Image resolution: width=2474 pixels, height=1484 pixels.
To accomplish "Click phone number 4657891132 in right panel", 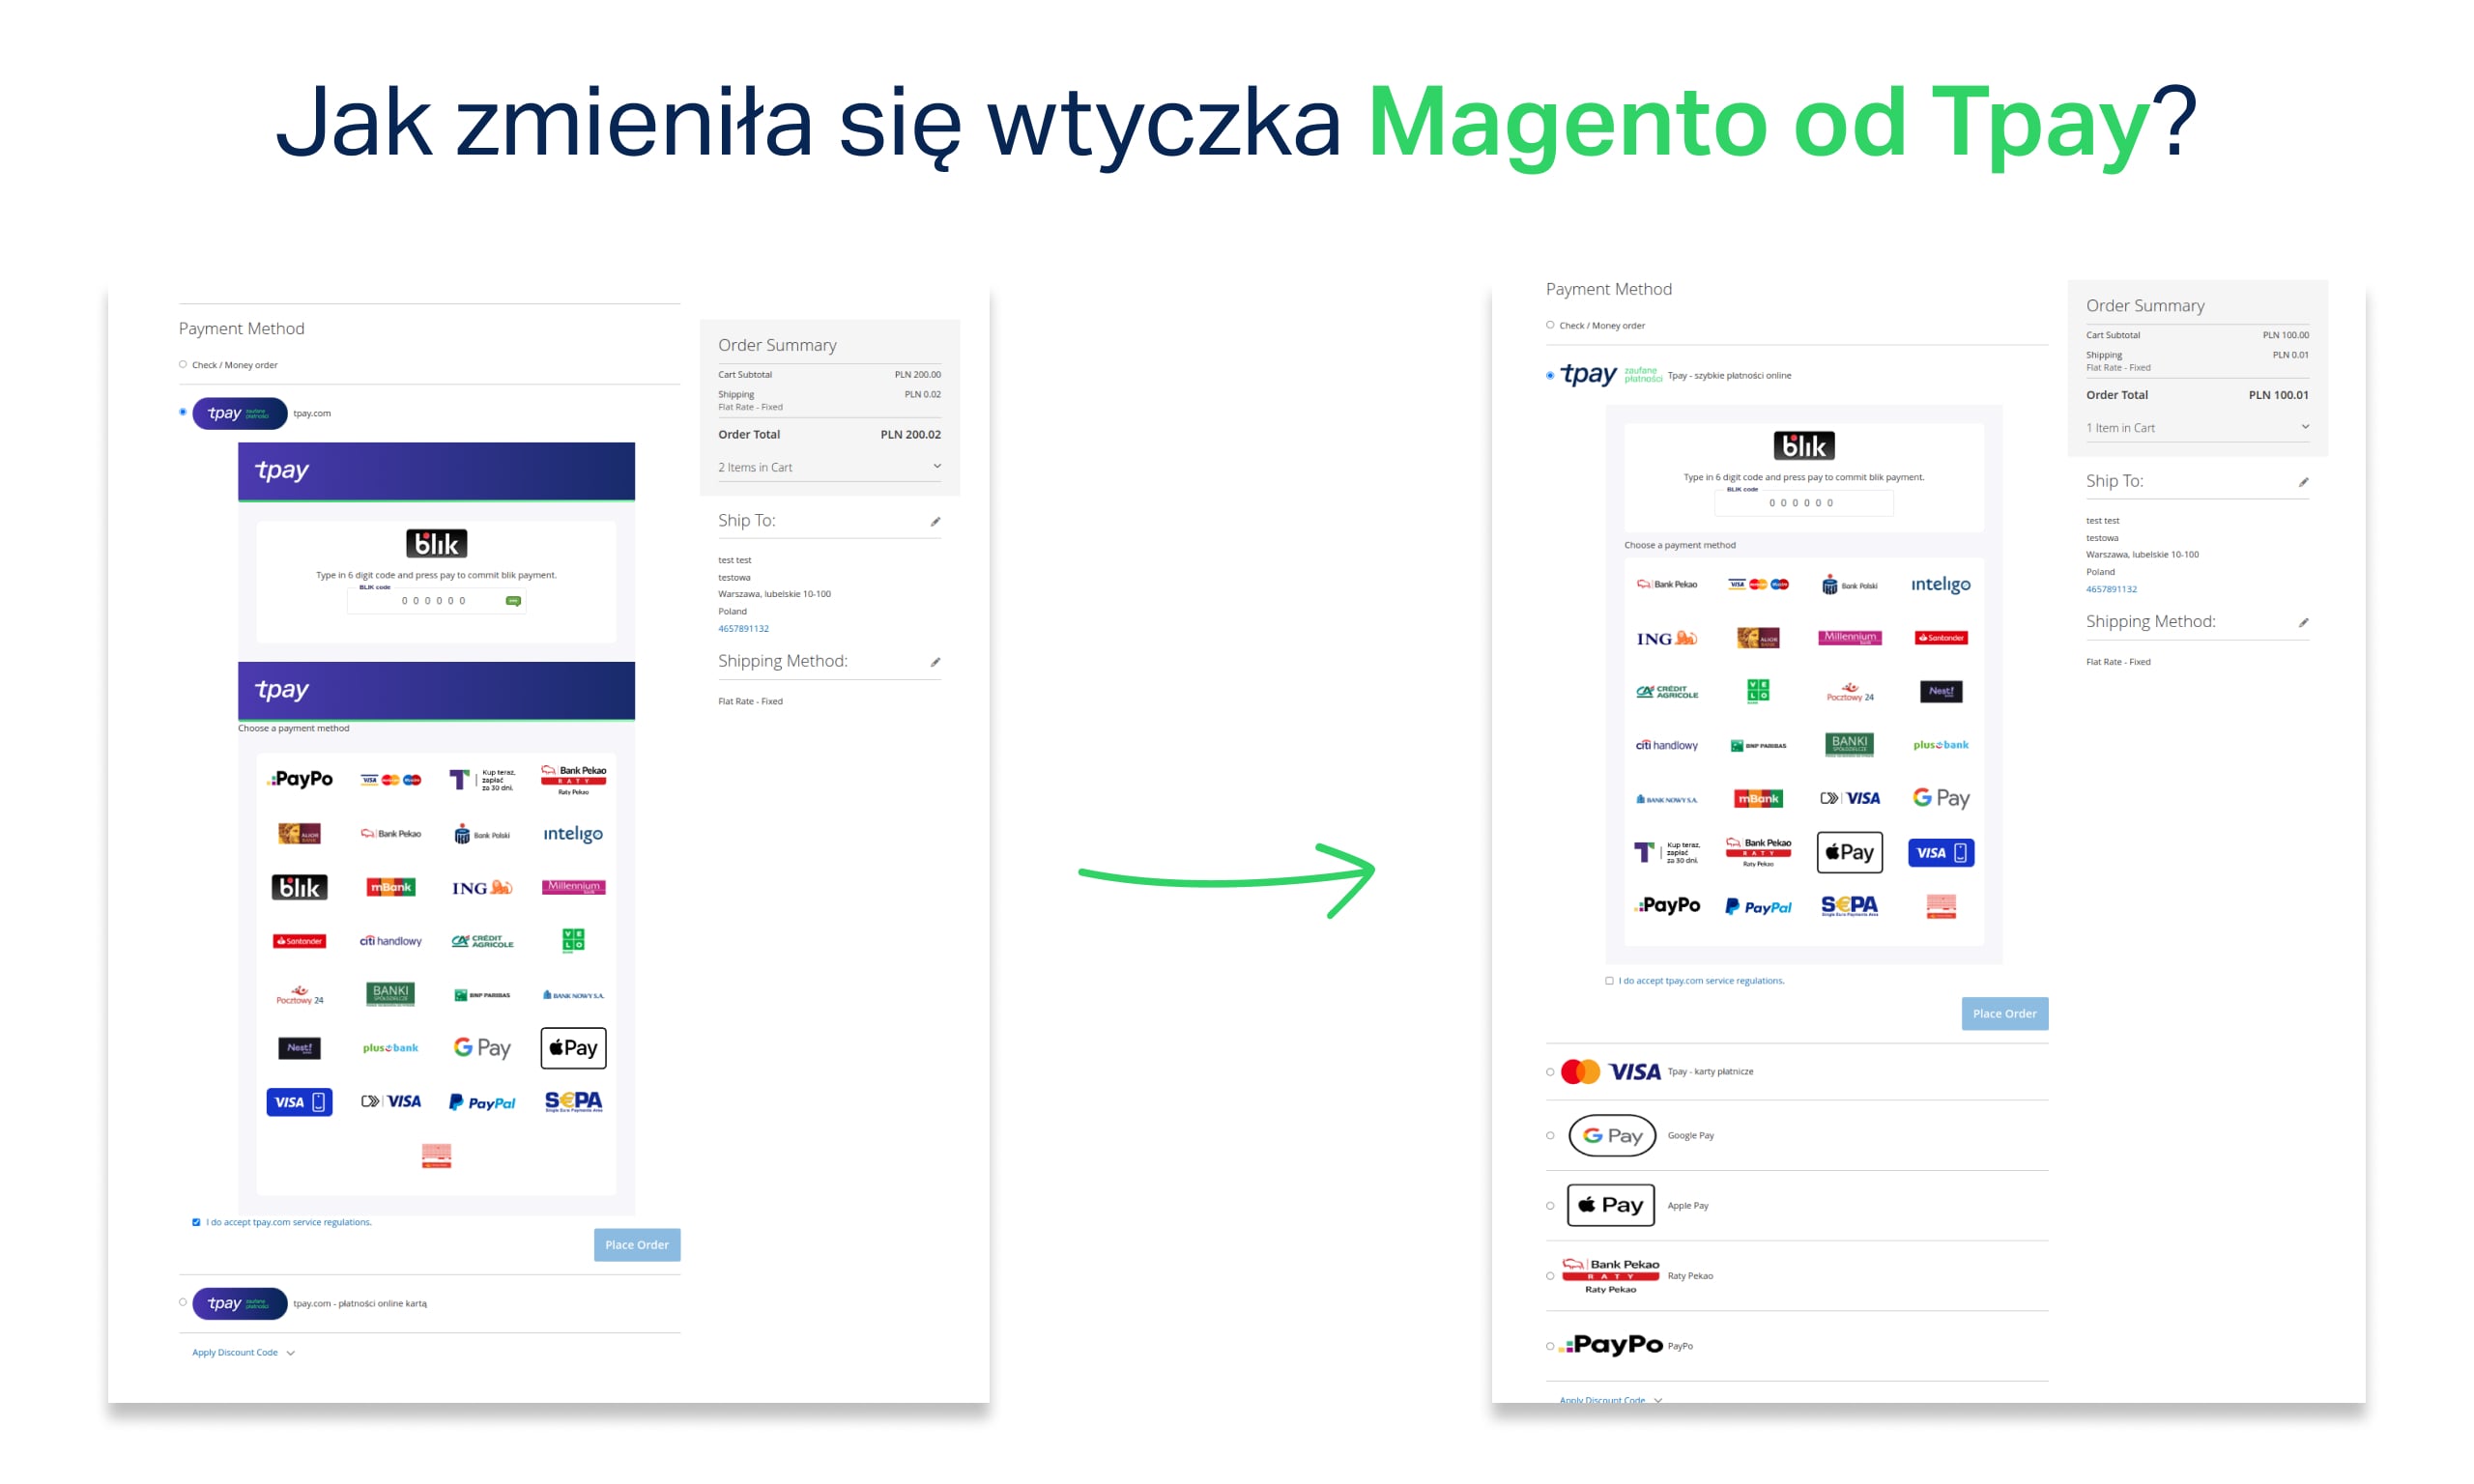I will pyautogui.click(x=2111, y=590).
